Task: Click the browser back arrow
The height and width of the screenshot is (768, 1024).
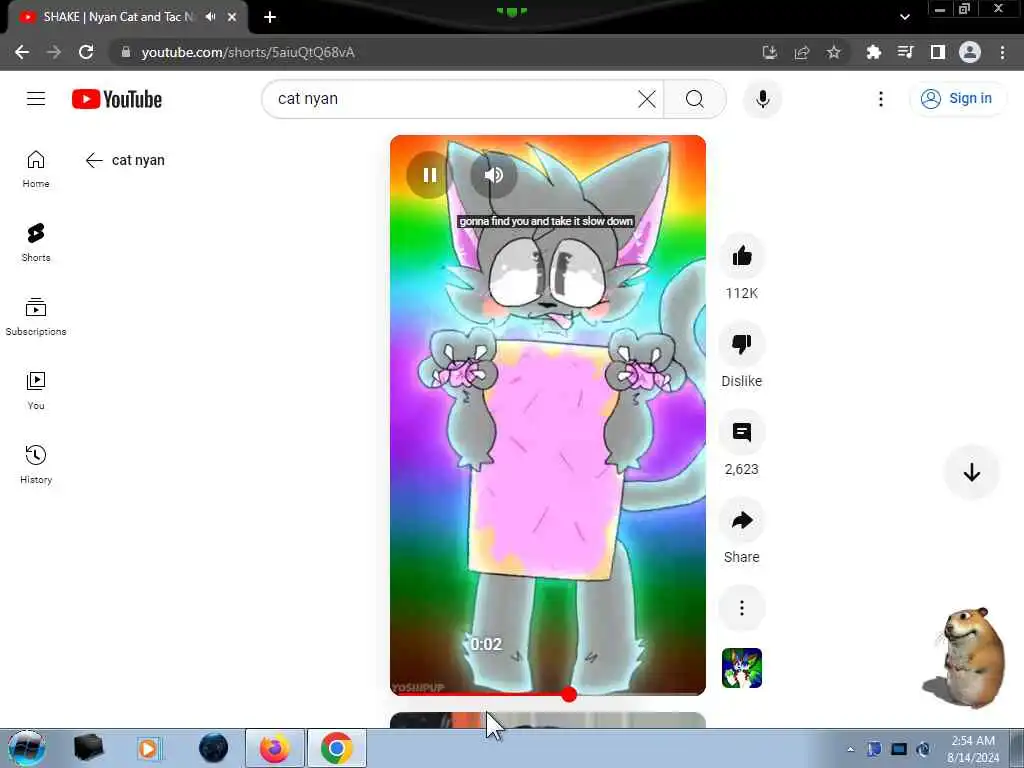Action: click(22, 52)
